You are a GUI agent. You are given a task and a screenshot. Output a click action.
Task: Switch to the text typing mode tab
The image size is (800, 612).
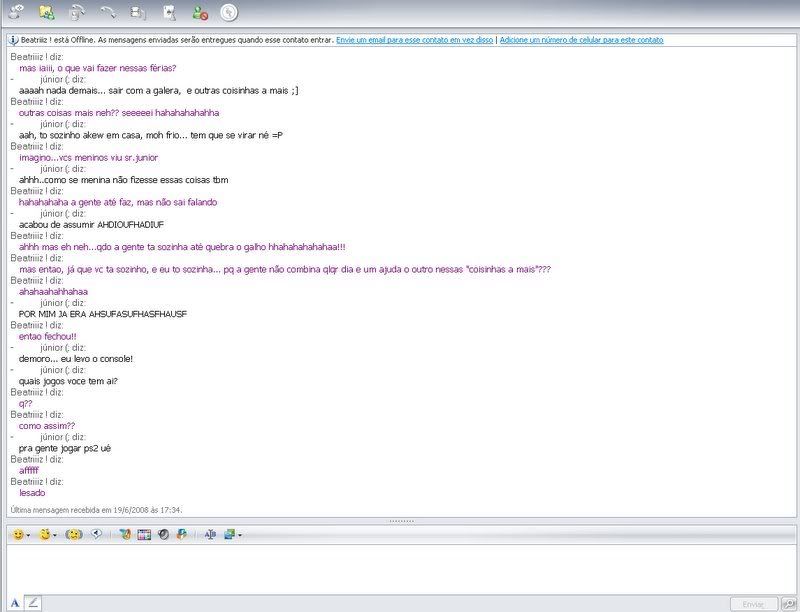(16, 603)
